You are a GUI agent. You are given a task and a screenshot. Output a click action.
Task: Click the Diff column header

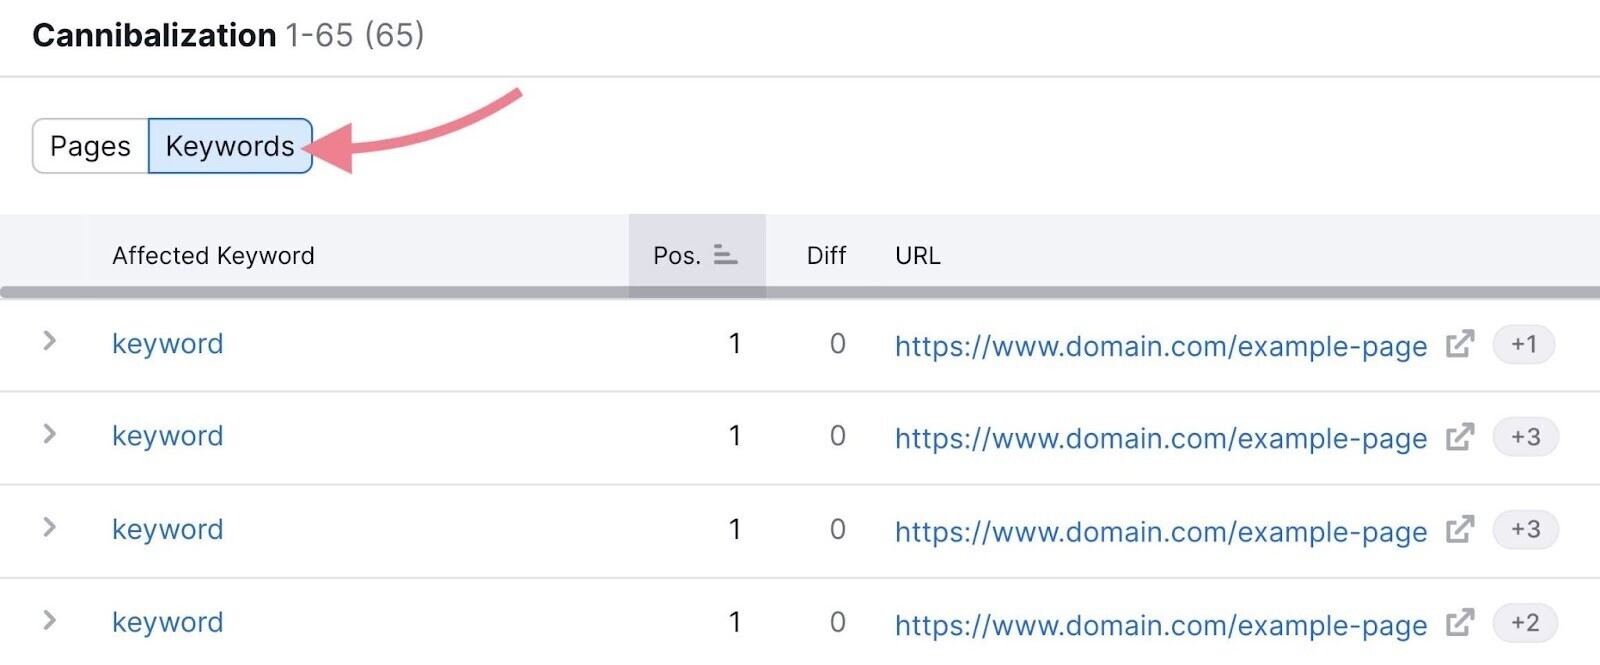(826, 256)
